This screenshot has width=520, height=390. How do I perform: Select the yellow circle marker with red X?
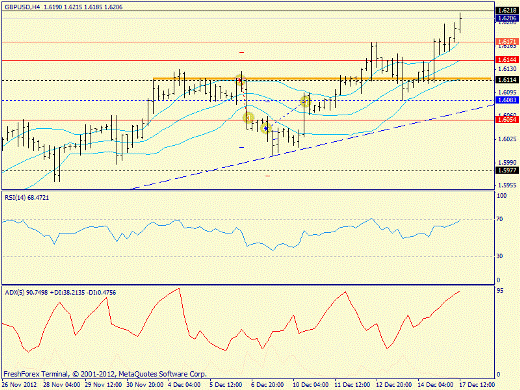click(240, 80)
